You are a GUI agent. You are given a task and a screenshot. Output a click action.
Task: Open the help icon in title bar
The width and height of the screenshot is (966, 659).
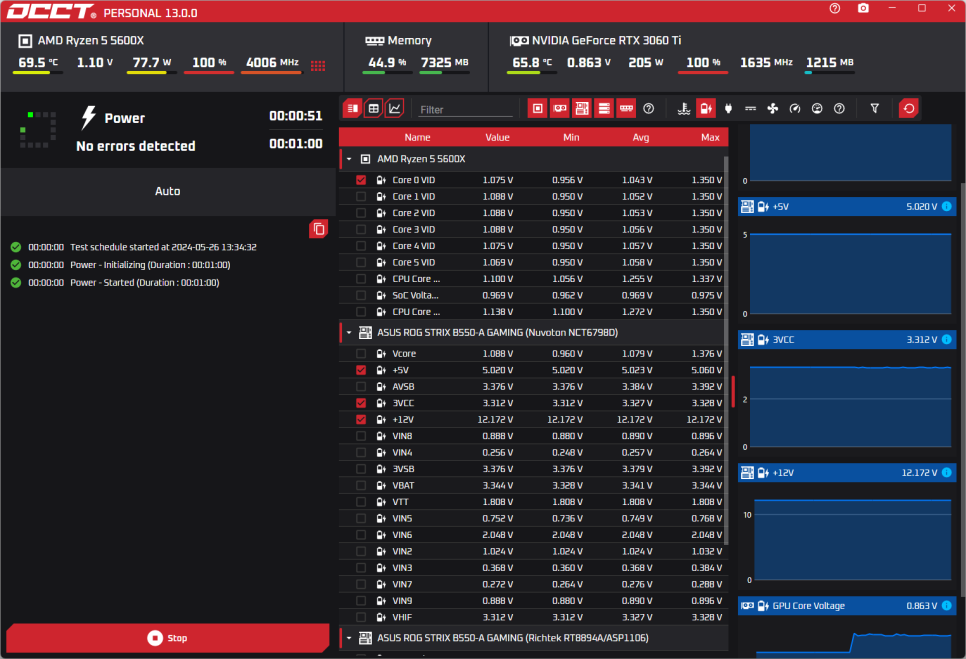click(835, 9)
